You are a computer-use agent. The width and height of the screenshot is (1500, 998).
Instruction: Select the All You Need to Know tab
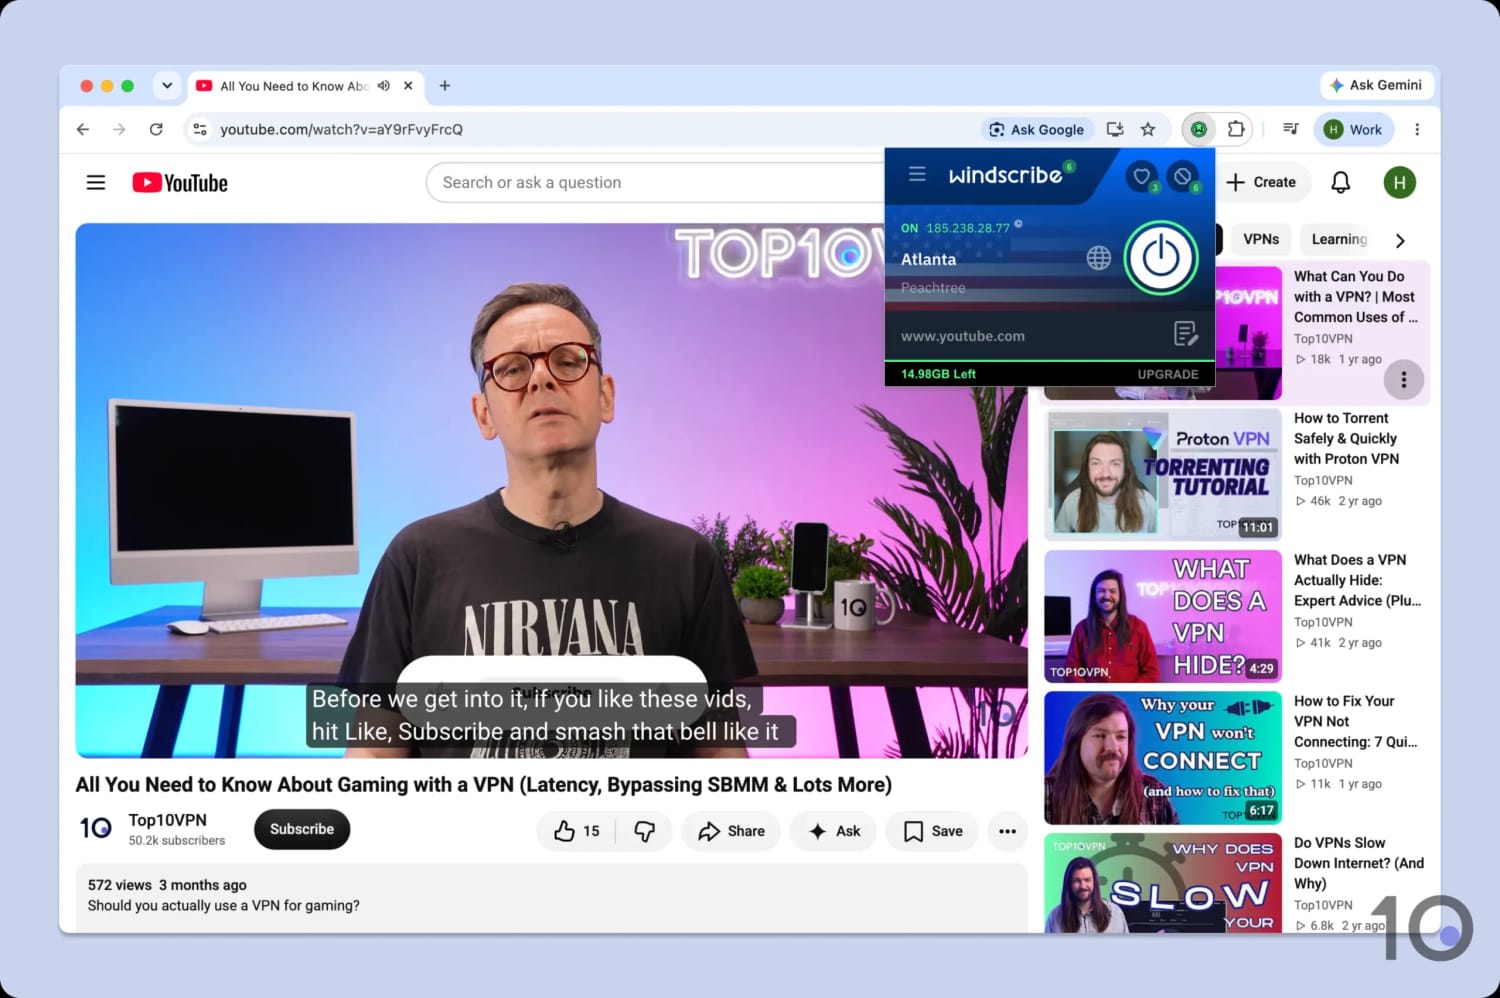coord(293,86)
